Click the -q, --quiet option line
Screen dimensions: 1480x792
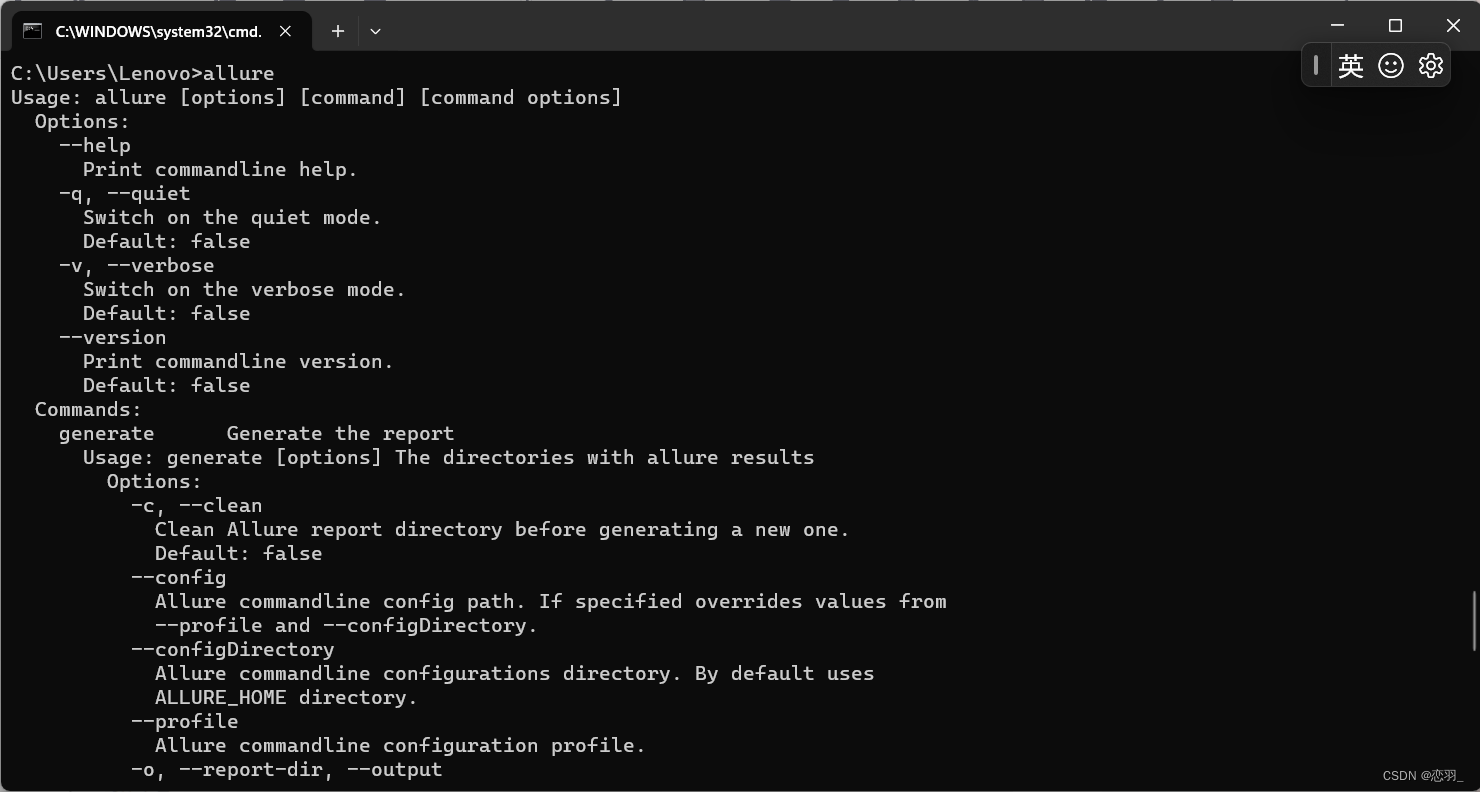point(124,193)
